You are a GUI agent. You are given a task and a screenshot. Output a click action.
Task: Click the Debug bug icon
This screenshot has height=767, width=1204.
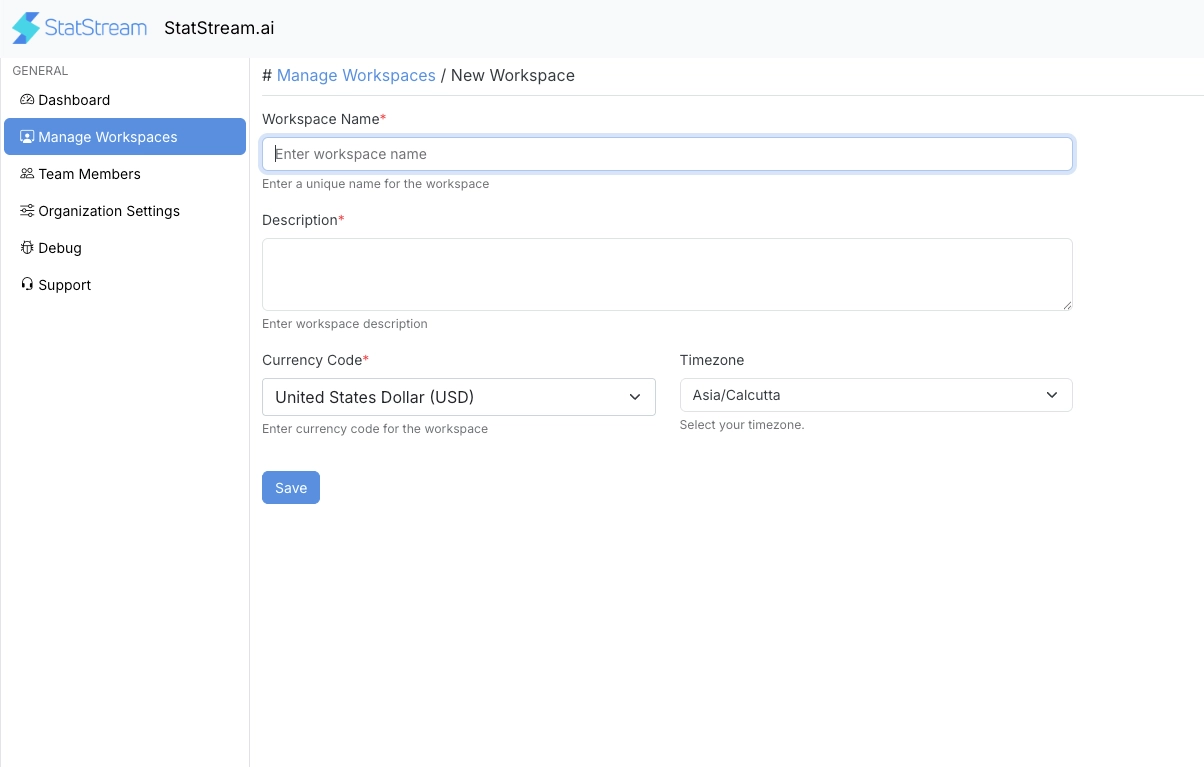coord(27,248)
